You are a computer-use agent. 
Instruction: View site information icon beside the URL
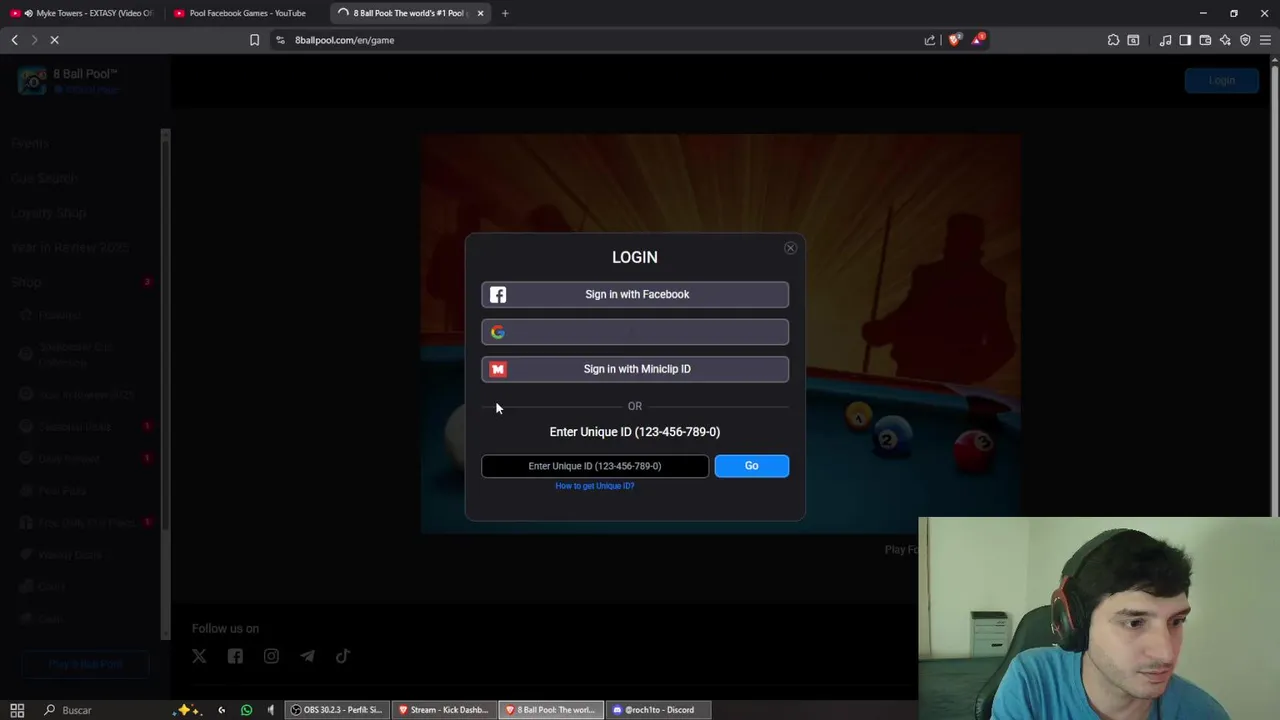point(280,40)
